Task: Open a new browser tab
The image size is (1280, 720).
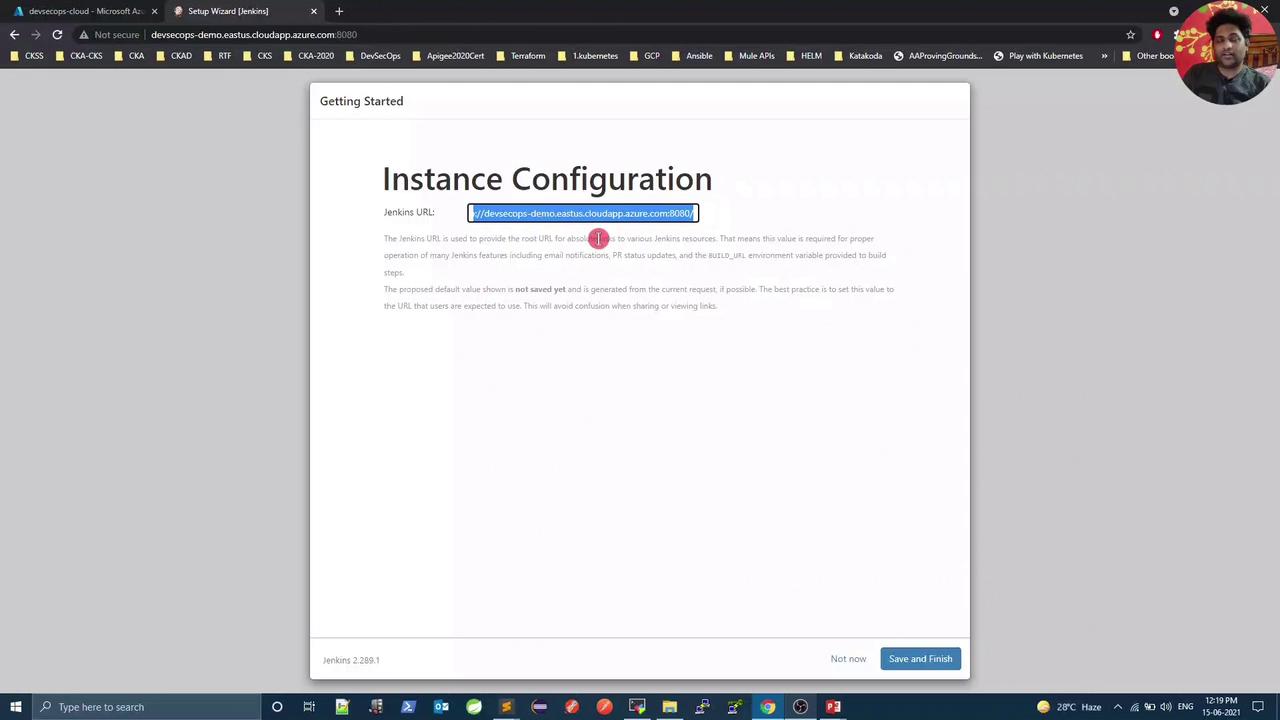Action: point(339,11)
